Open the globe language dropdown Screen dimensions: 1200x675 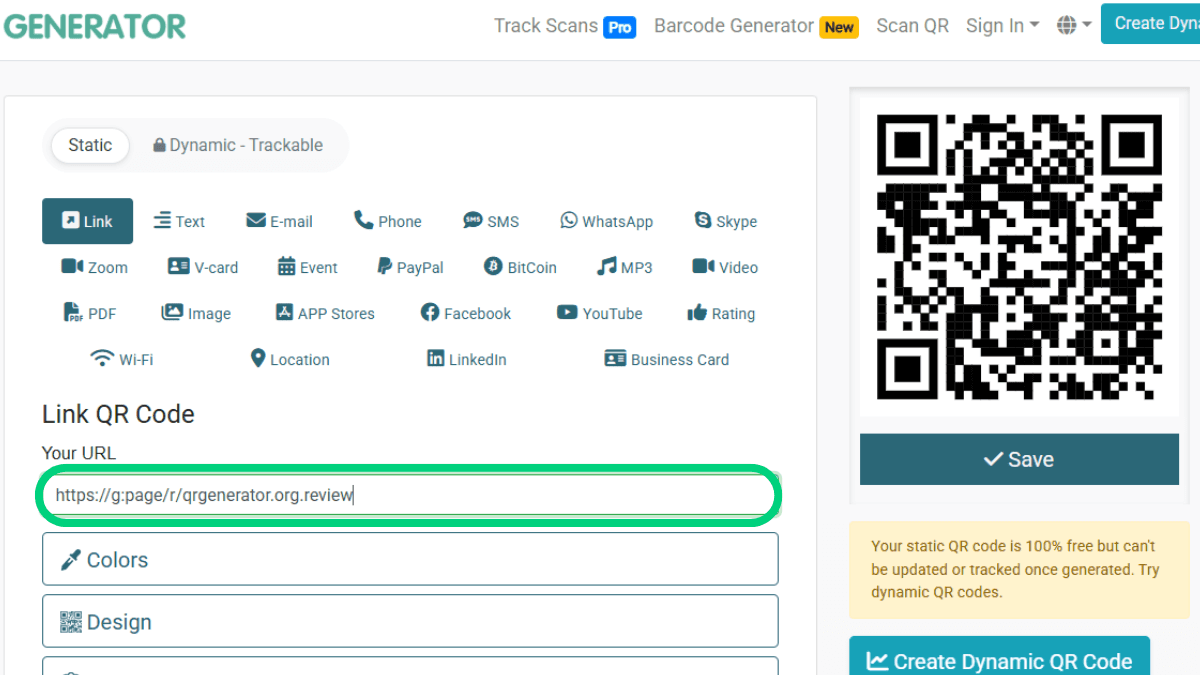1074,26
